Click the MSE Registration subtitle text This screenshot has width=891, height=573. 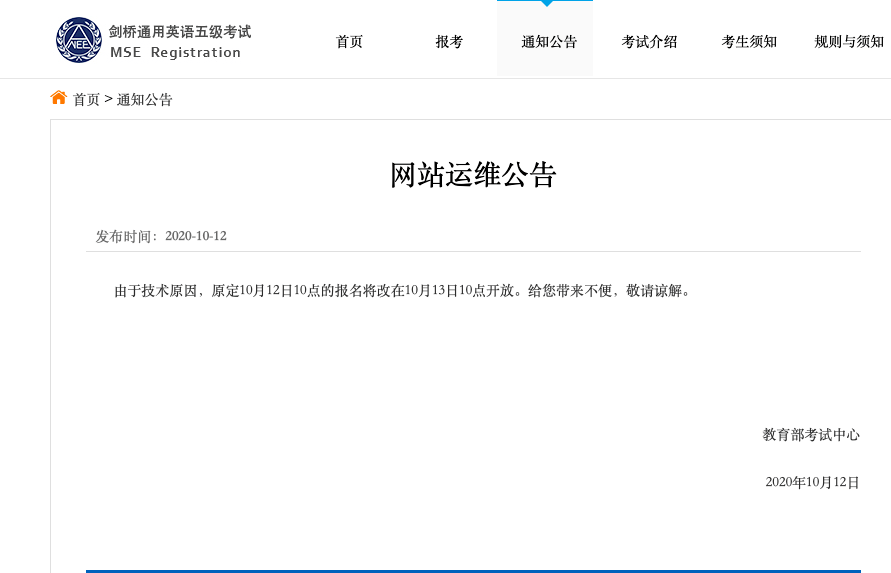coord(176,52)
